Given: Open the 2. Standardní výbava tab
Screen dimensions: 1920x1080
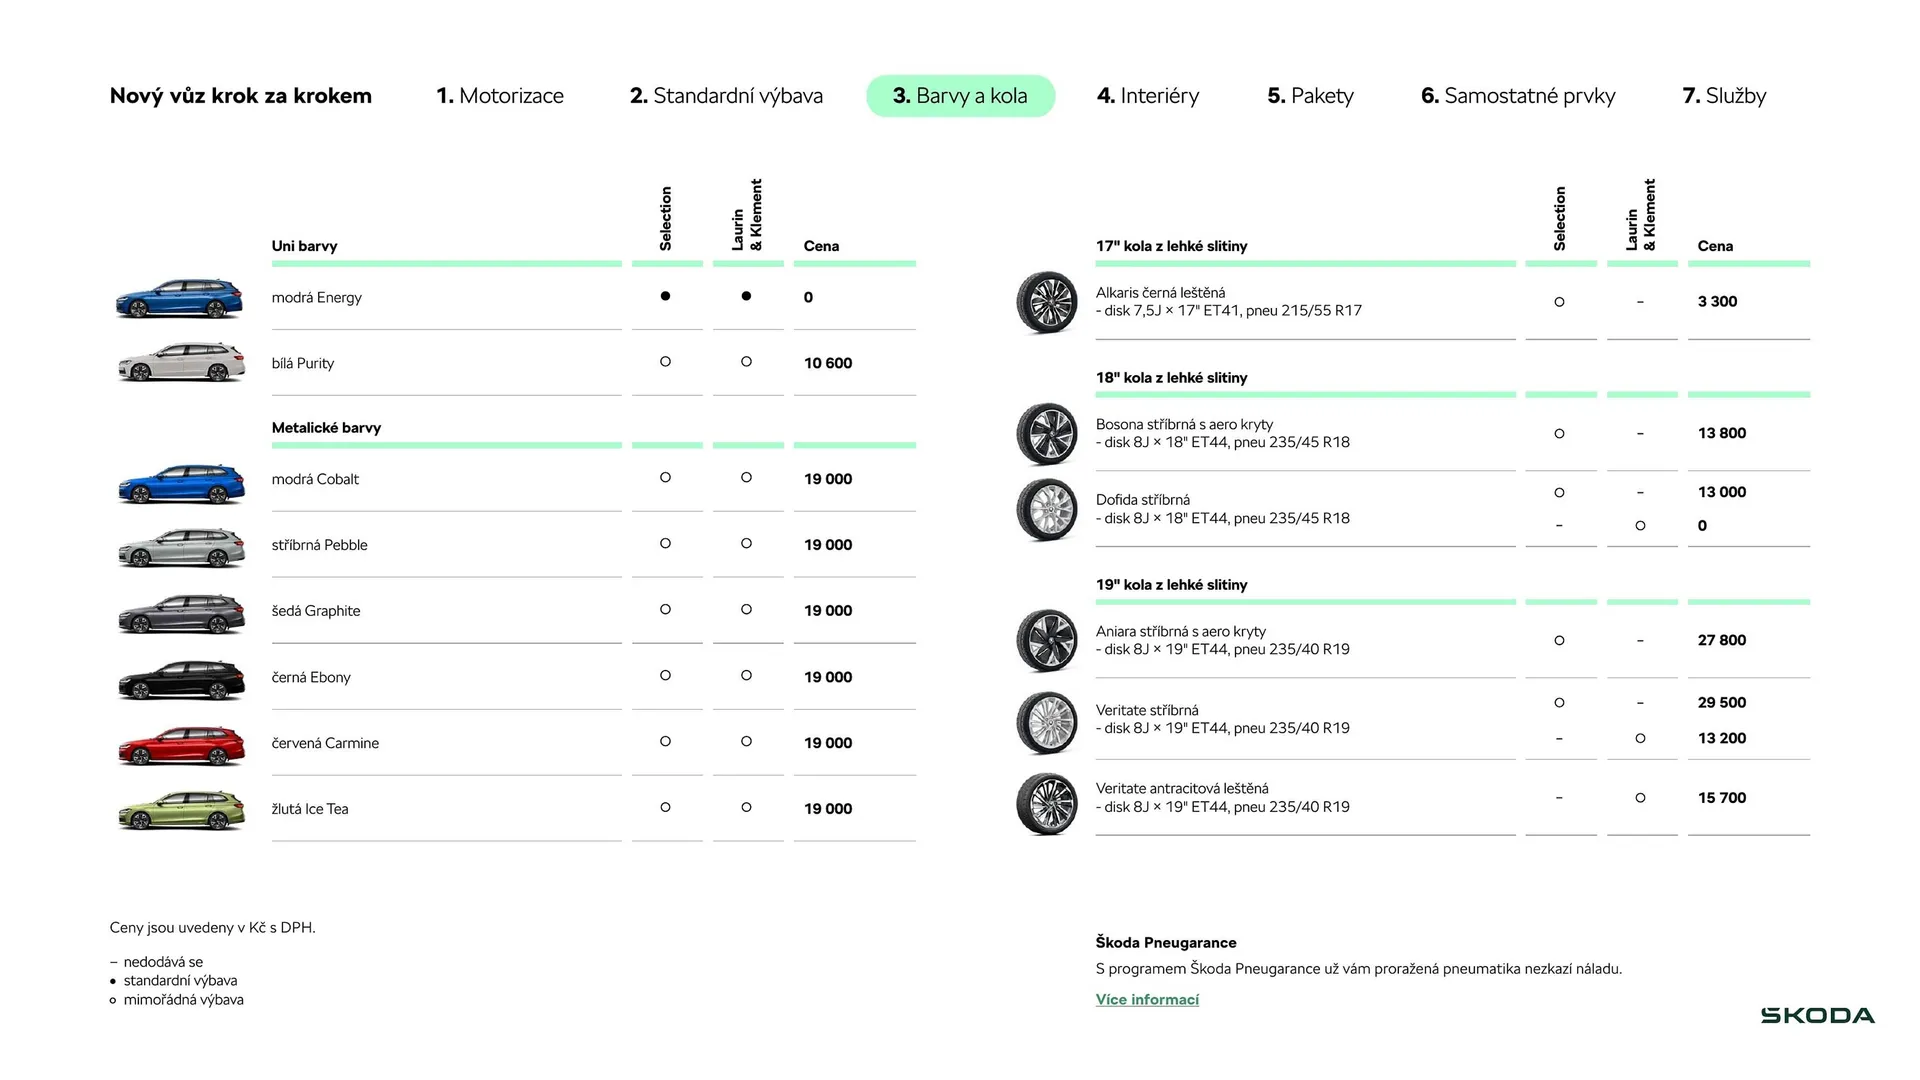Looking at the screenshot, I should click(x=726, y=96).
